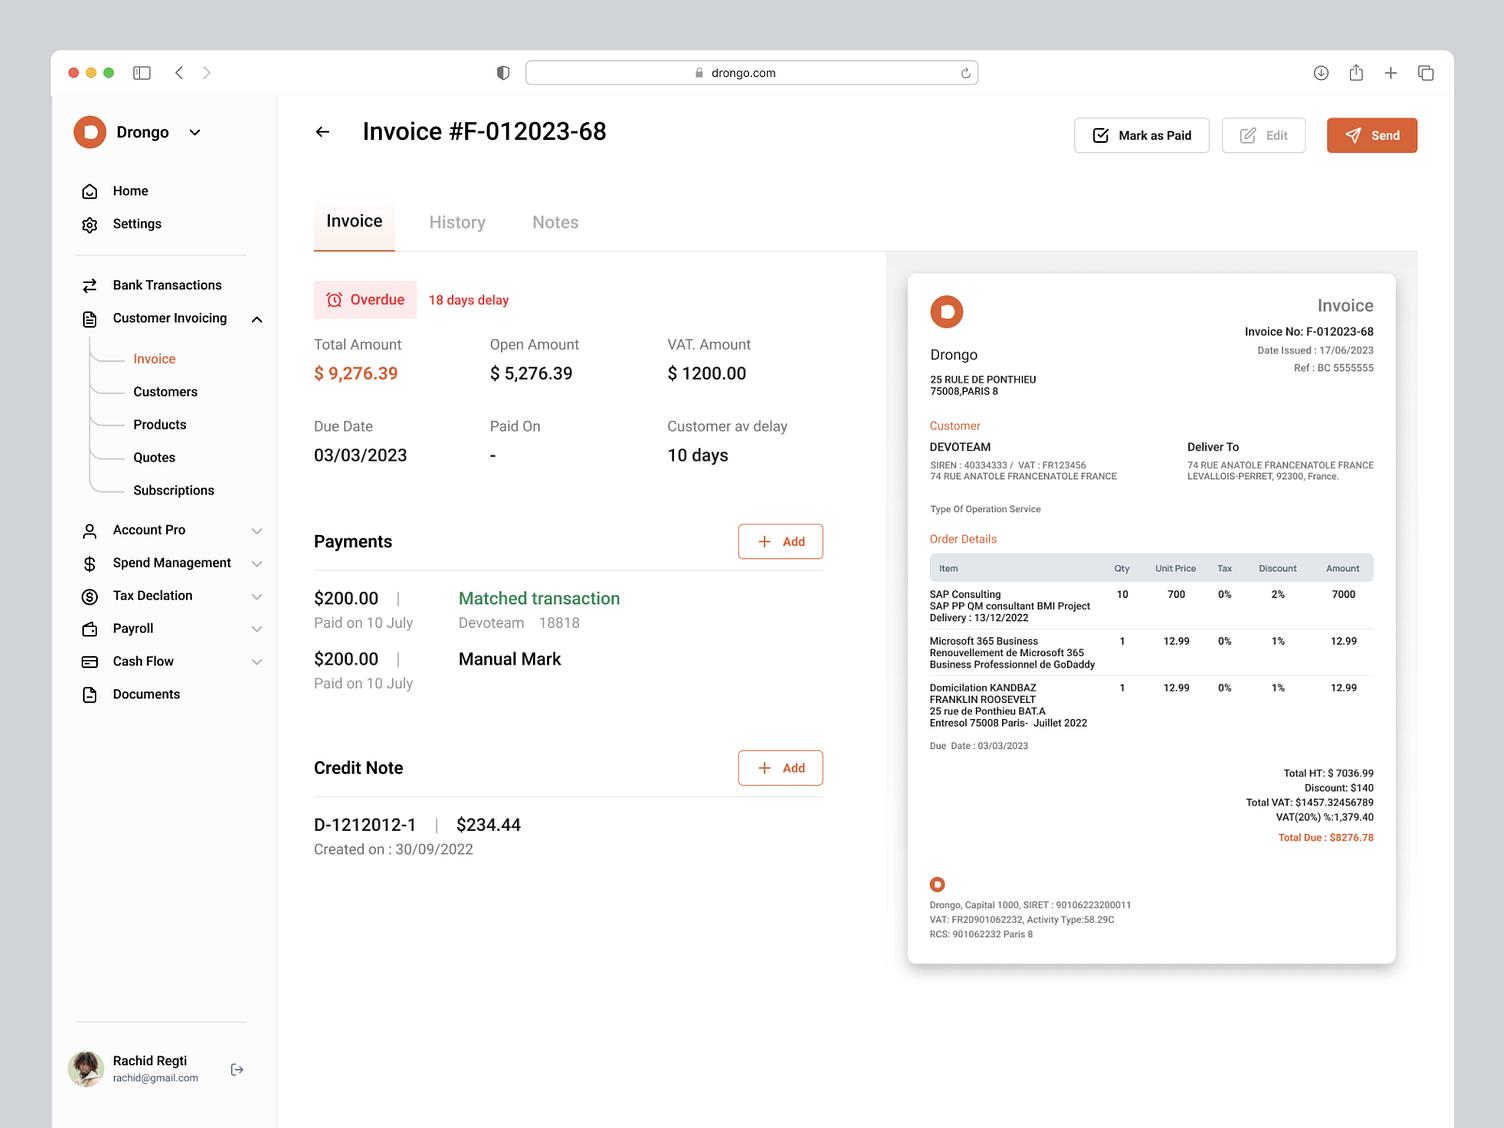Send the invoice with the Send button
This screenshot has width=1504, height=1128.
(x=1372, y=135)
